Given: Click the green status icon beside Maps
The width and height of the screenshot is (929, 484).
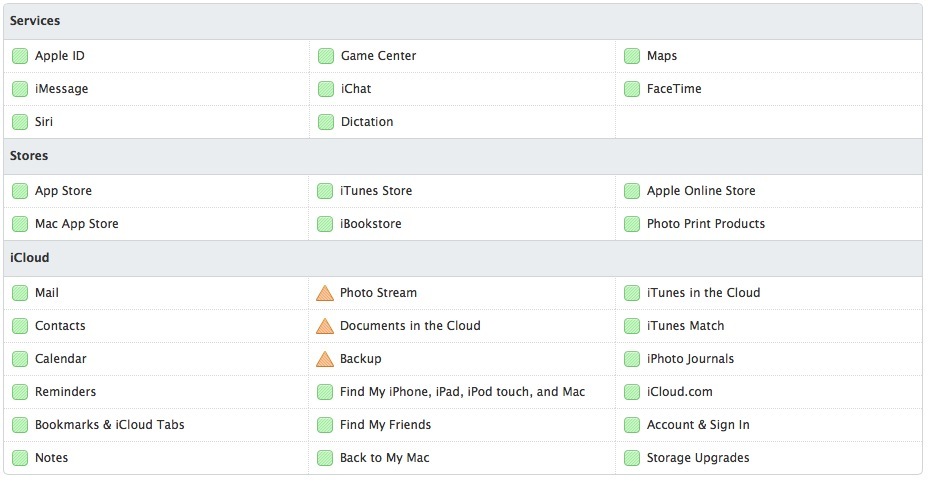Looking at the screenshot, I should coord(632,56).
